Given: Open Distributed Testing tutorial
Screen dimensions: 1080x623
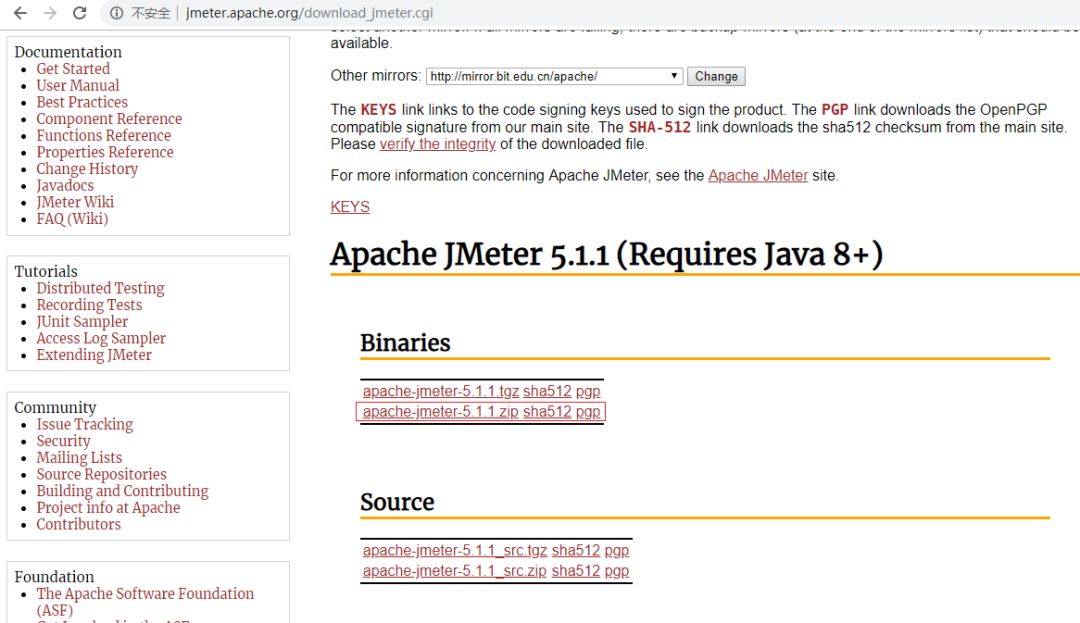Looking at the screenshot, I should [x=100, y=288].
